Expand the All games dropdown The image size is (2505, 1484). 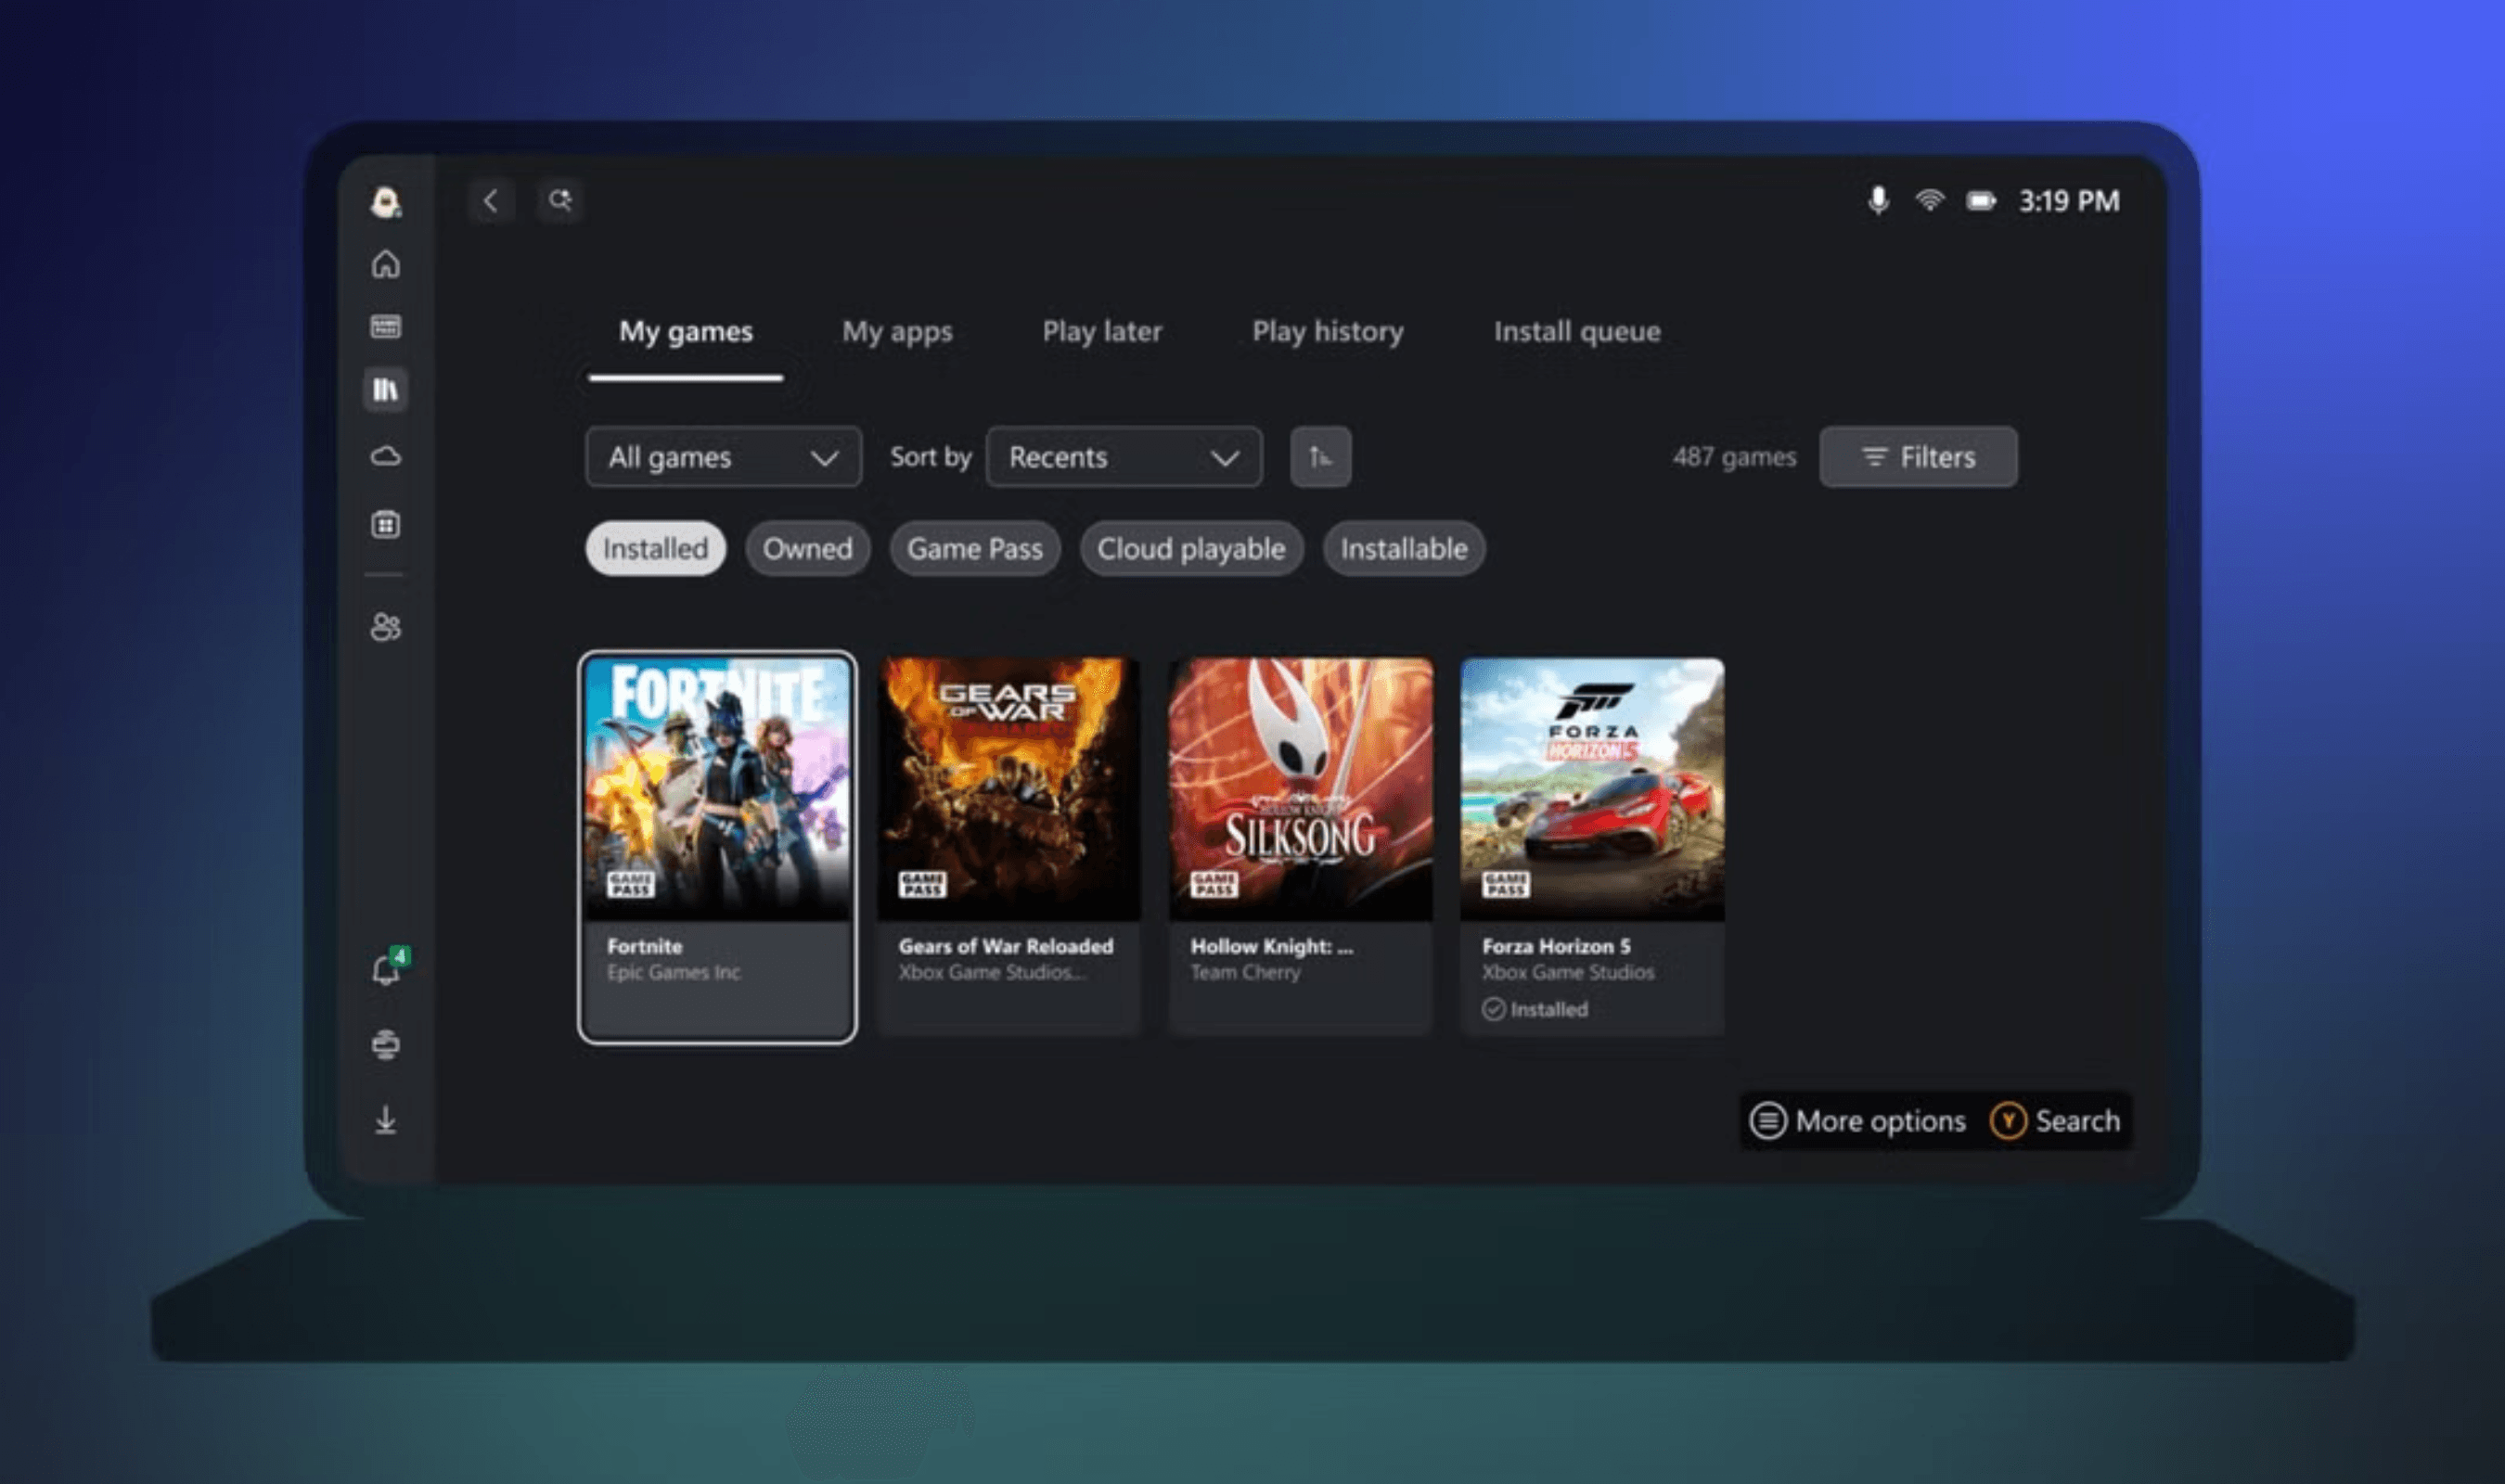pos(722,457)
